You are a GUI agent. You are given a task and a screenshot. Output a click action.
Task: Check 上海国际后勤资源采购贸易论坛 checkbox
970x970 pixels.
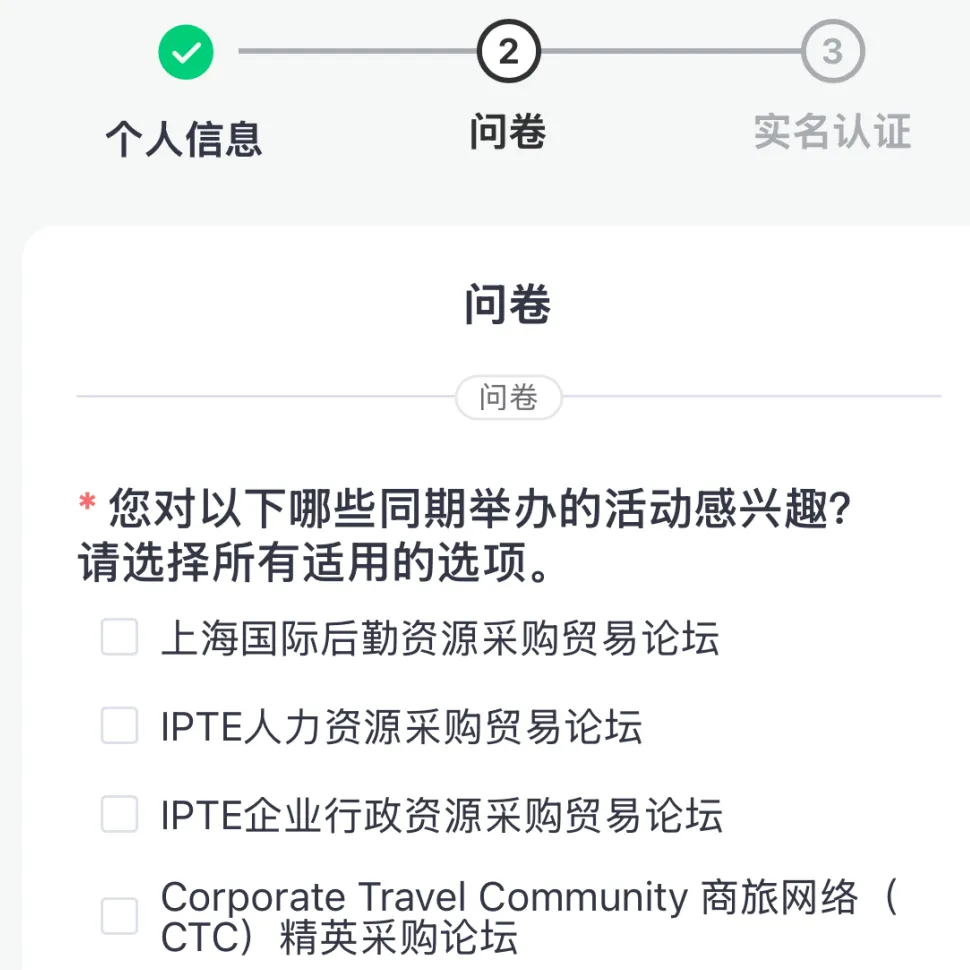tap(119, 637)
